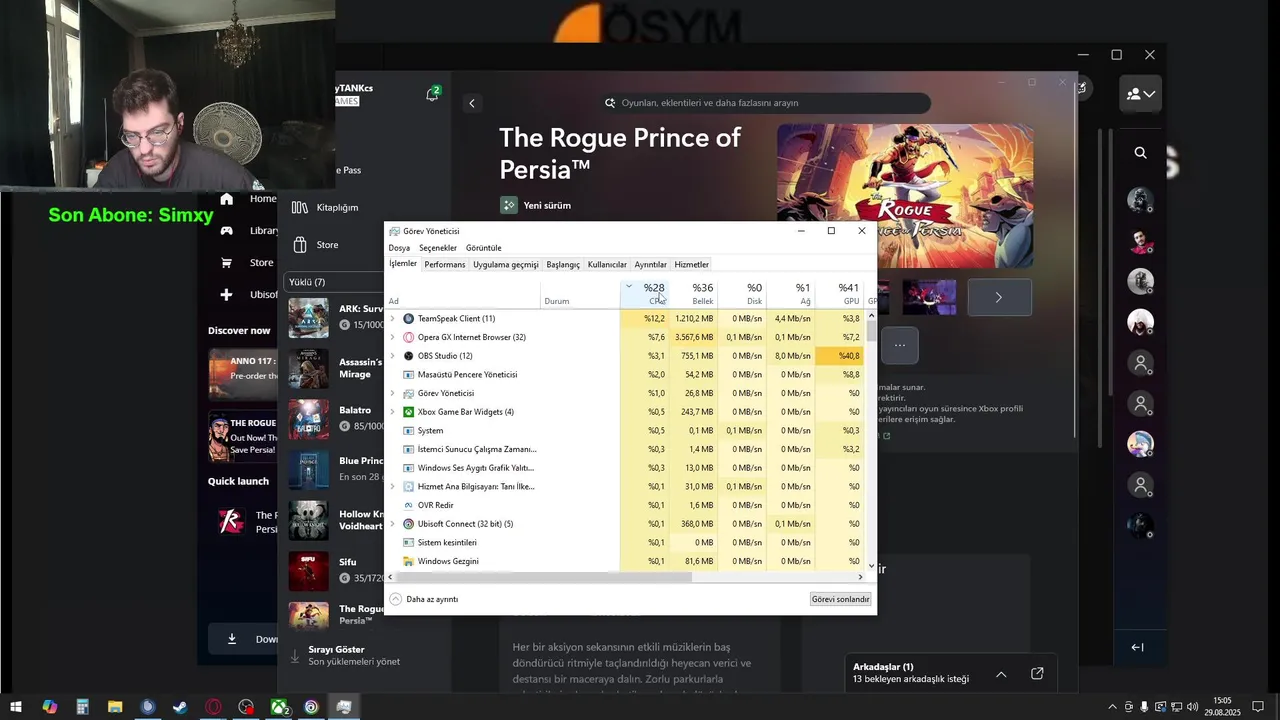This screenshot has width=1280, height=720.
Task: Click the OBS Studio process icon
Action: pos(408,356)
